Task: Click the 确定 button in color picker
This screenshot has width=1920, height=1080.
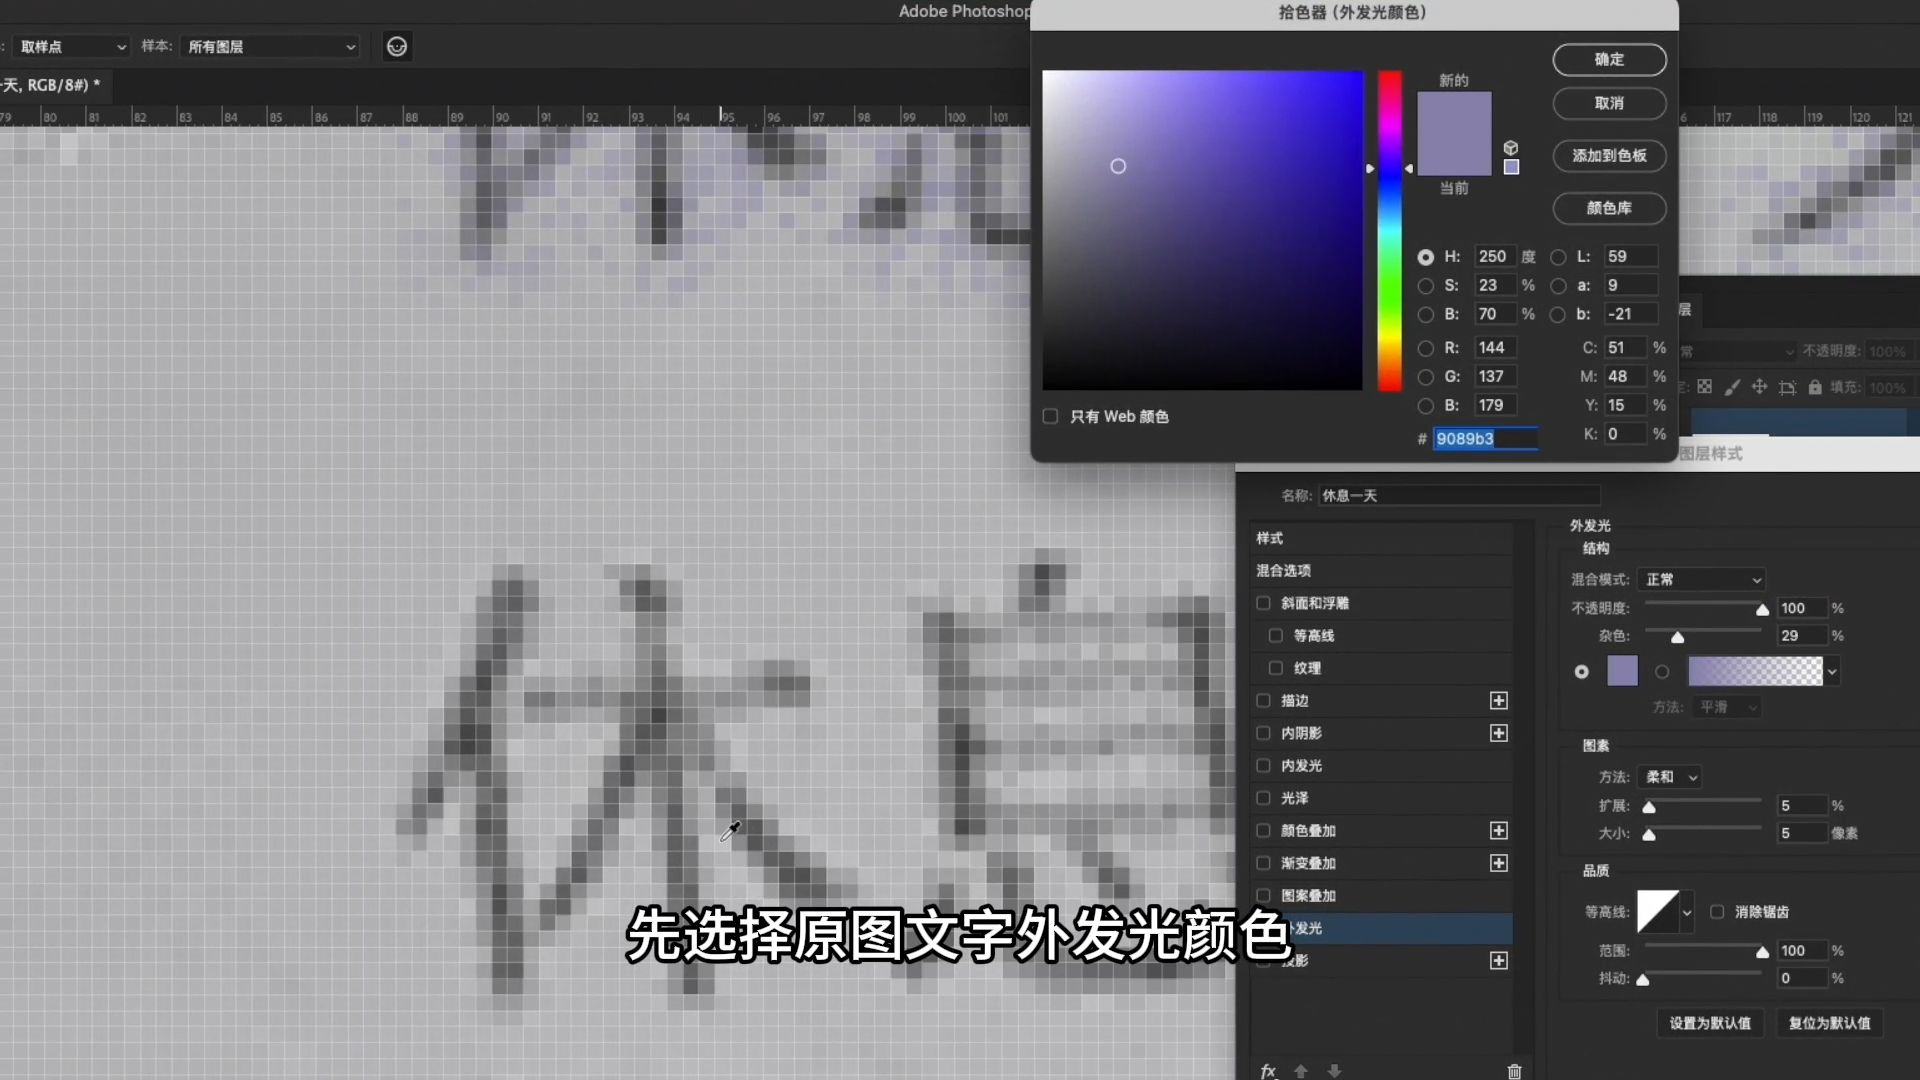Action: click(1608, 59)
